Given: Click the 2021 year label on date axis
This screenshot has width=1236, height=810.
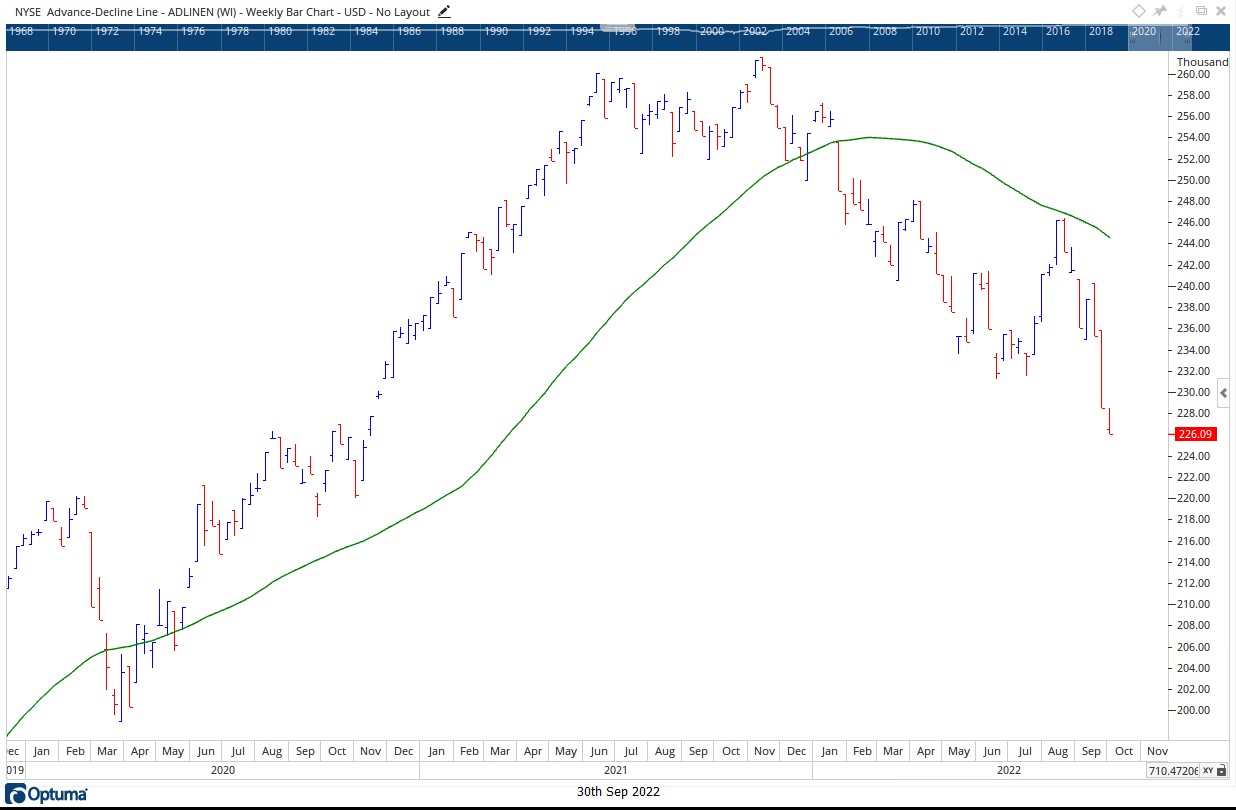Looking at the screenshot, I should (615, 770).
